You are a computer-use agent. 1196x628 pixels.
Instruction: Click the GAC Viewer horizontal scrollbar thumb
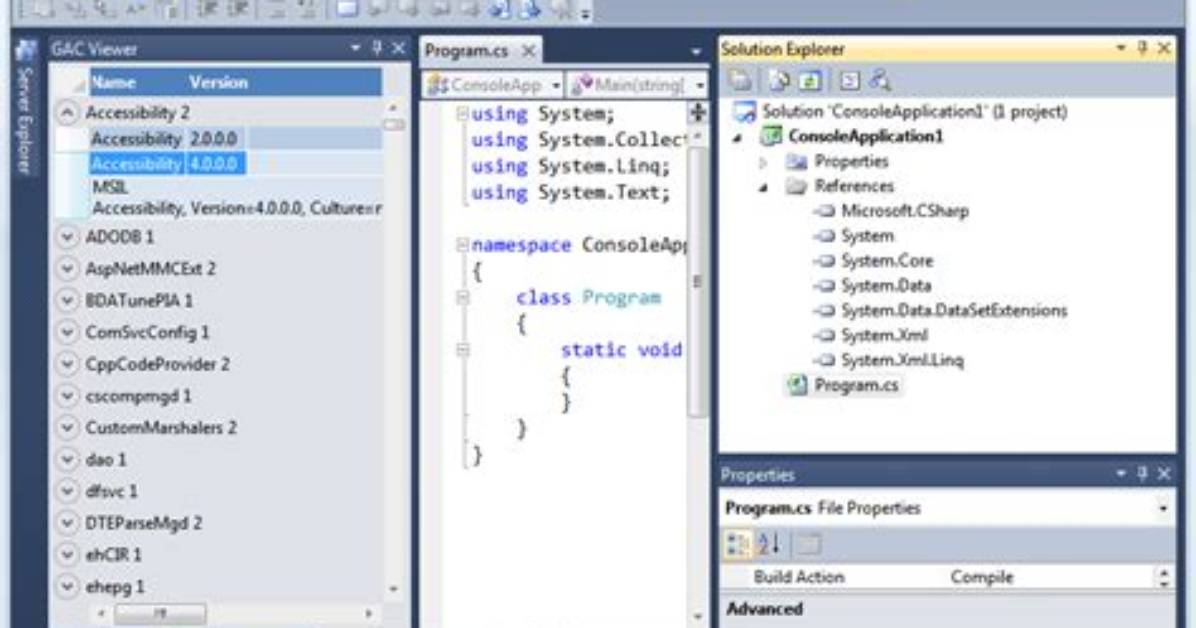coord(159,614)
